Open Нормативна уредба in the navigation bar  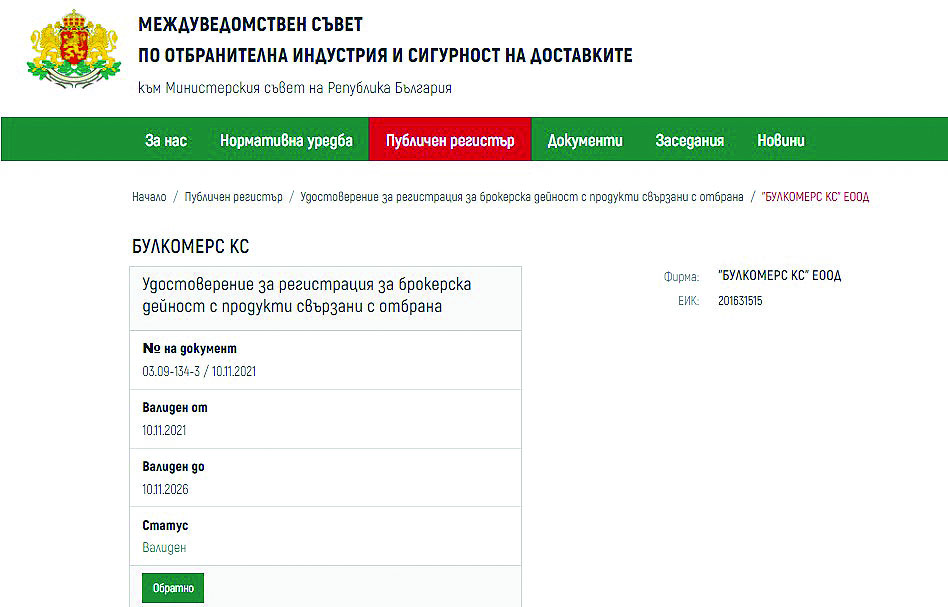pos(286,140)
